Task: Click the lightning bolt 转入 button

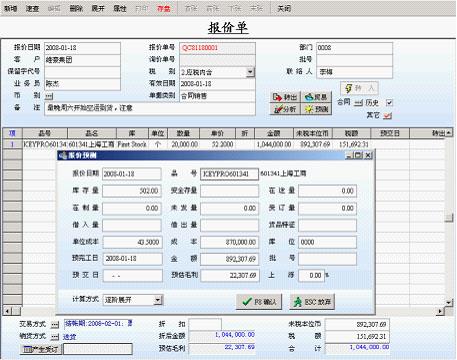Action: pyautogui.click(x=359, y=88)
